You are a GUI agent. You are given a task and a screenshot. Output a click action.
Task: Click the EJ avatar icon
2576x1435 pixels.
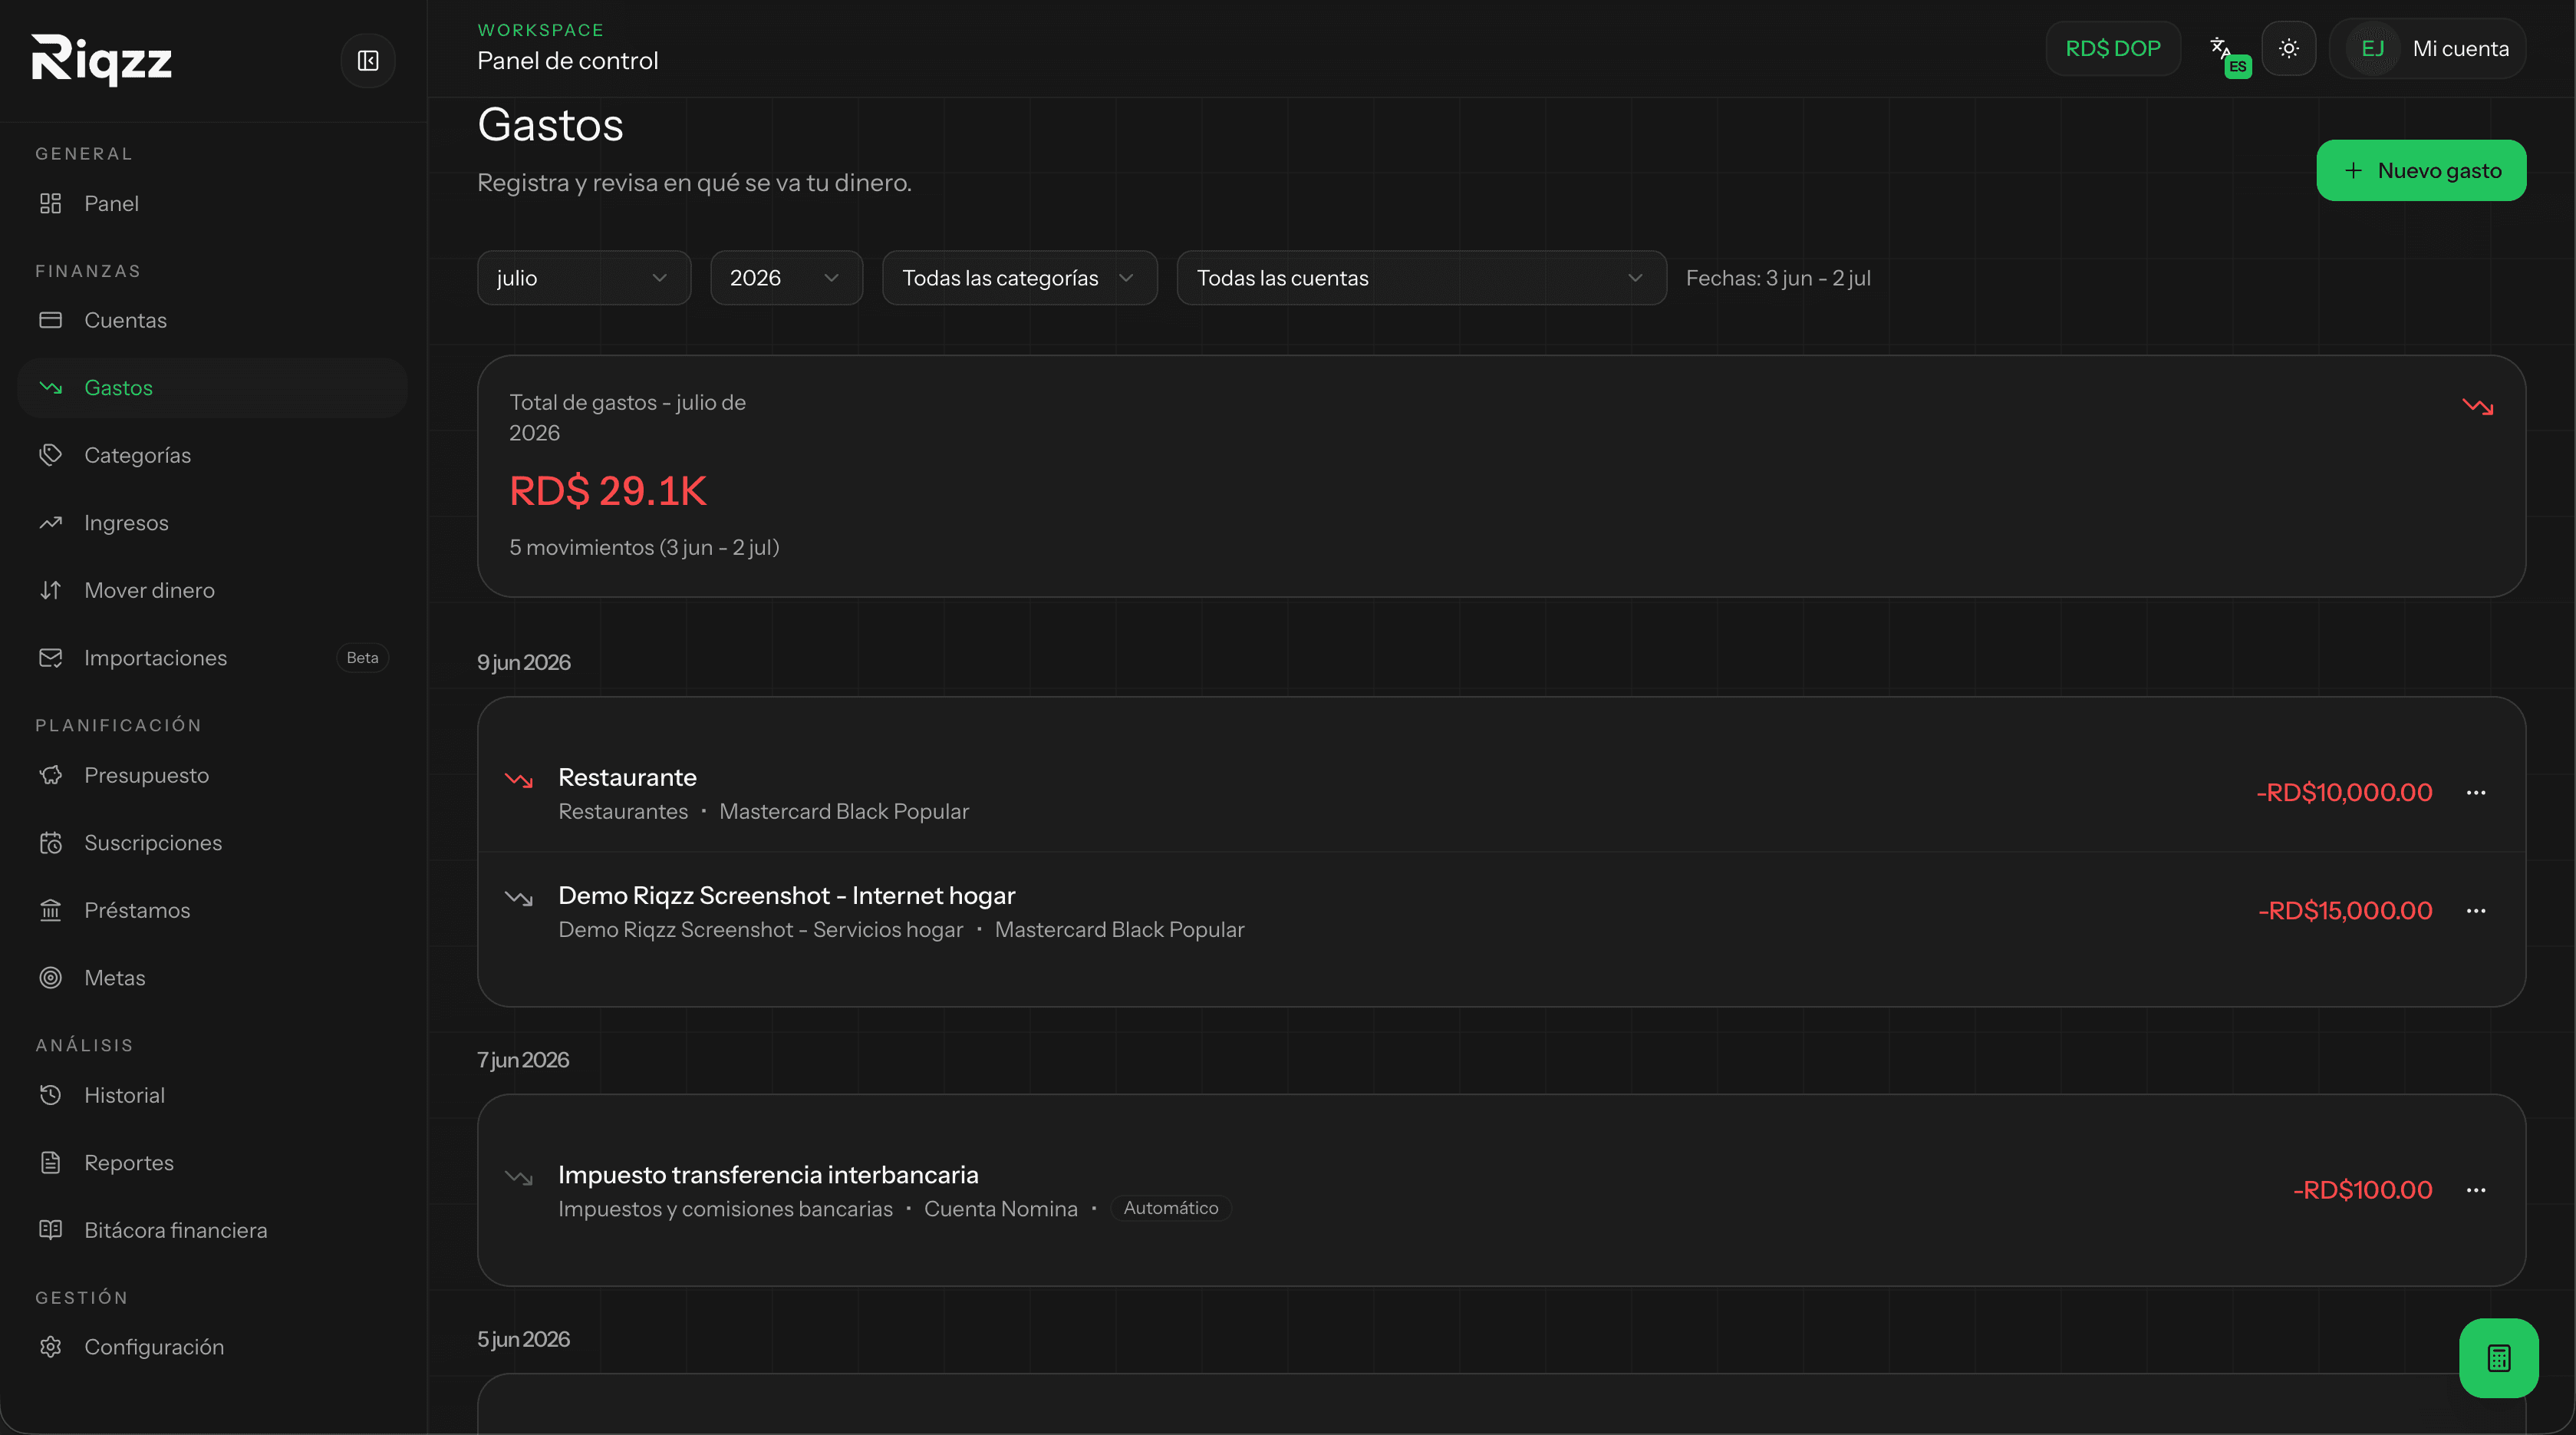coord(2372,48)
